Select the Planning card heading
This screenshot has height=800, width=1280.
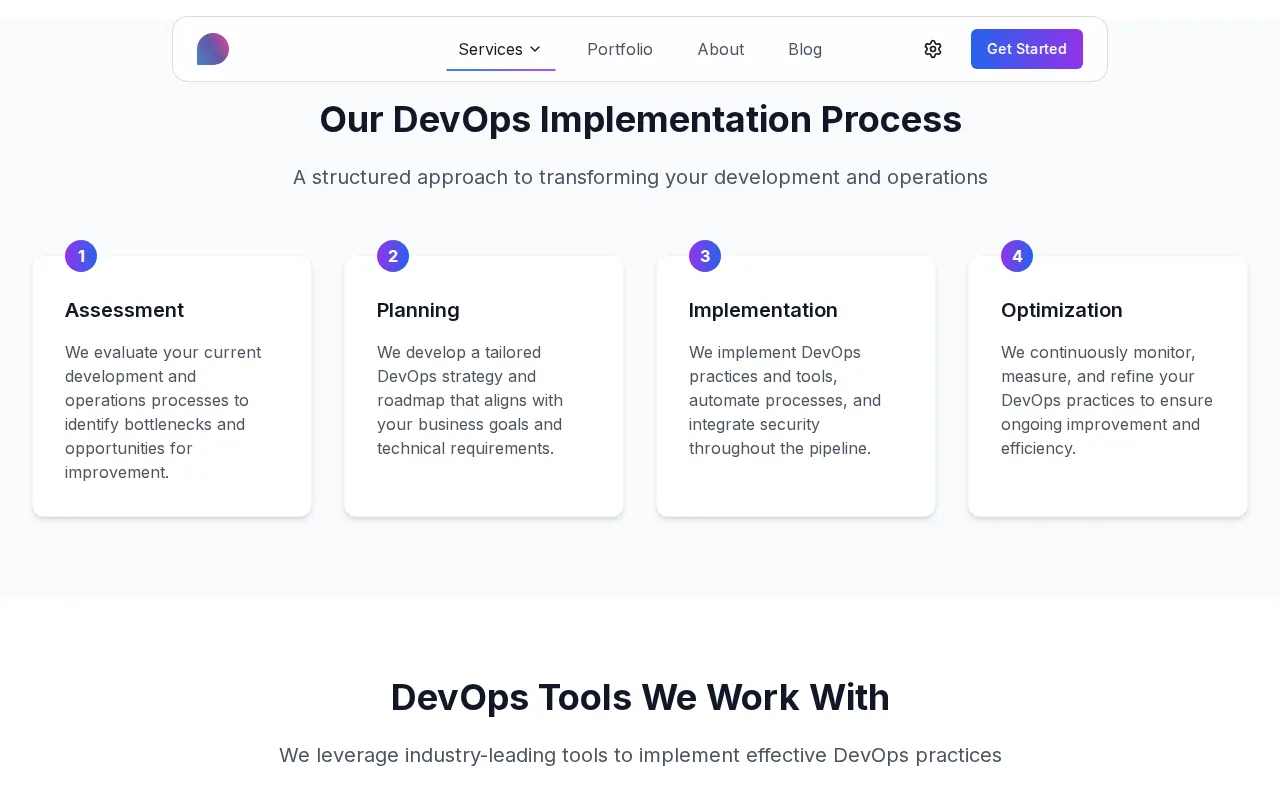point(418,310)
